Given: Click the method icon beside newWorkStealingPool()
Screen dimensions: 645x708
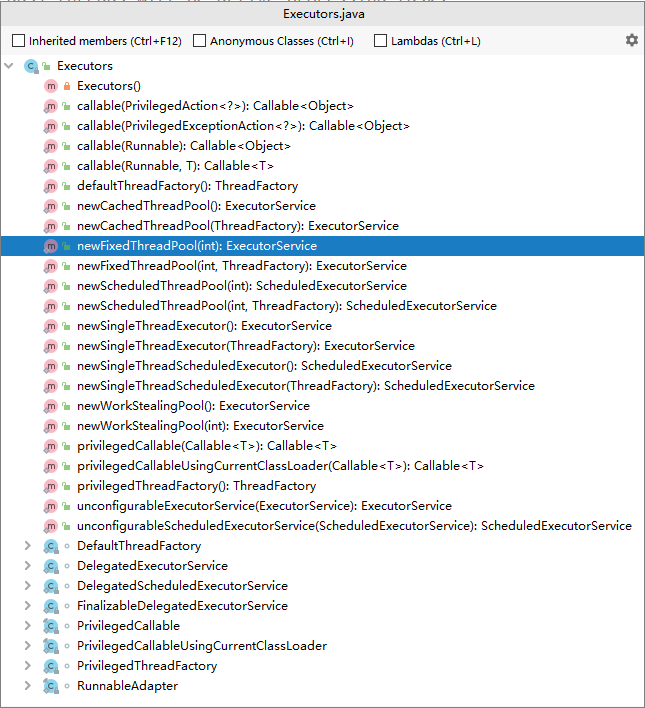Looking at the screenshot, I should pos(51,406).
